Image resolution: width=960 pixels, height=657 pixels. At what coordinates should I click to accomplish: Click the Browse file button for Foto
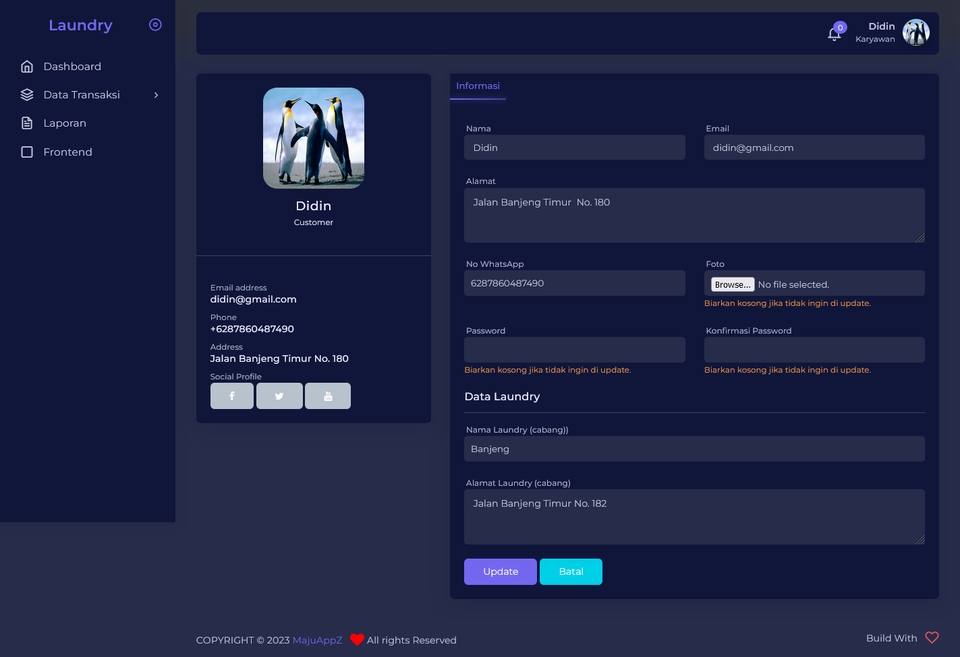[x=732, y=285]
